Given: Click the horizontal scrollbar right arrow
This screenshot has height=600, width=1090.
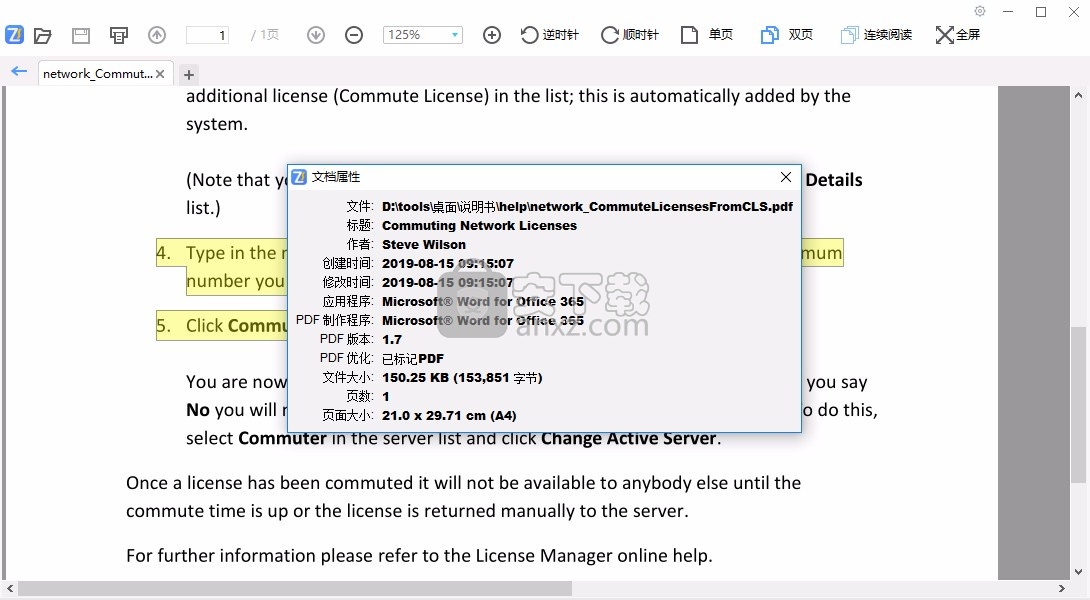Looking at the screenshot, I should coord(1061,589).
